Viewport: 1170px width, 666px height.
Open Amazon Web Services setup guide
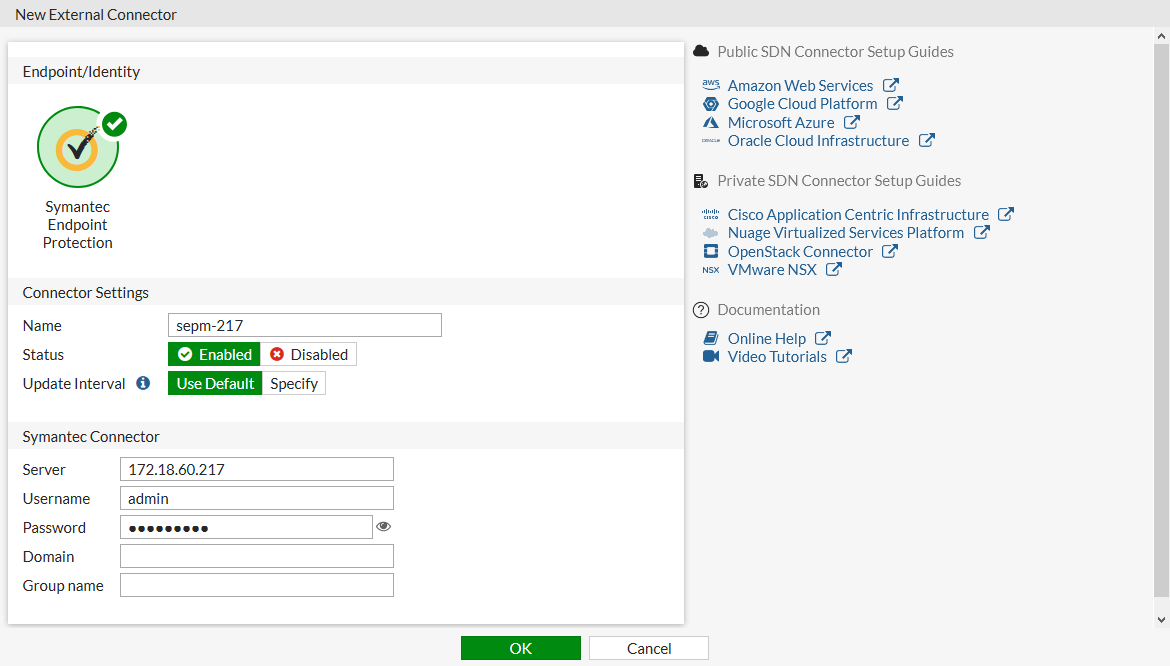[x=800, y=85]
